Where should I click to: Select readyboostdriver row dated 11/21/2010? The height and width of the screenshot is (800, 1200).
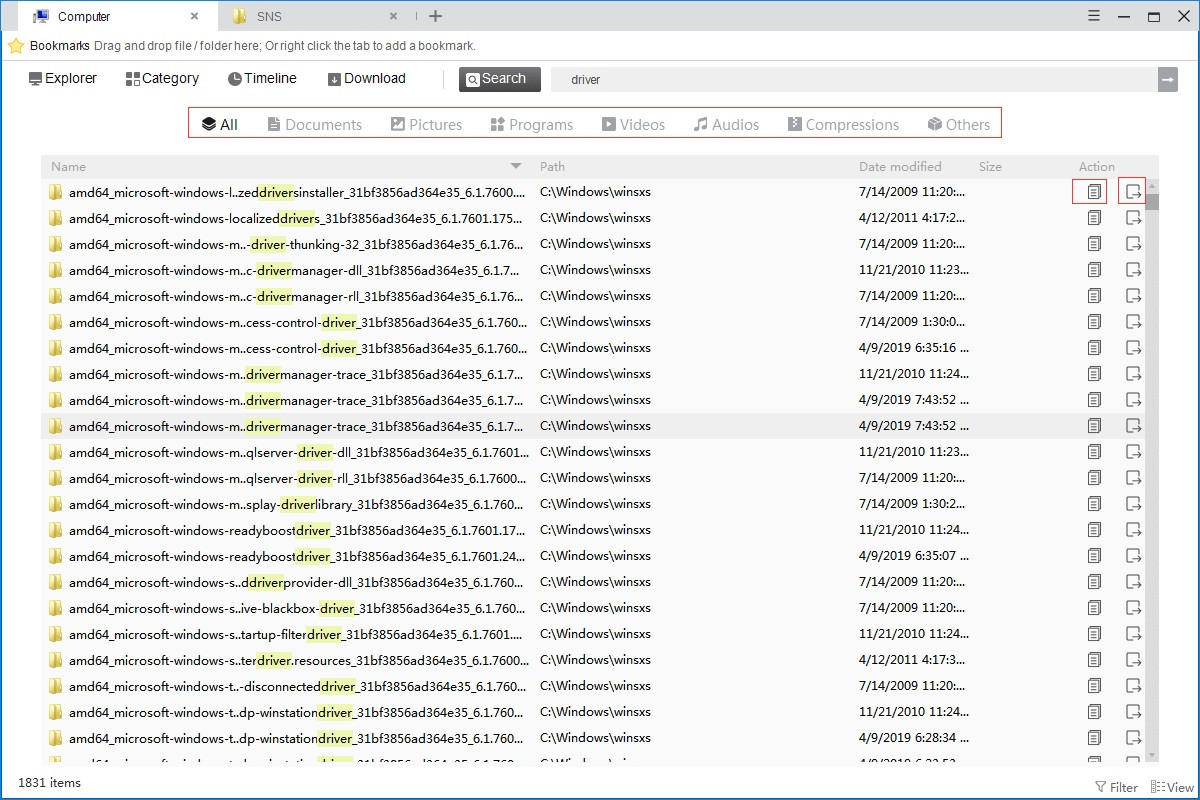click(x=593, y=529)
